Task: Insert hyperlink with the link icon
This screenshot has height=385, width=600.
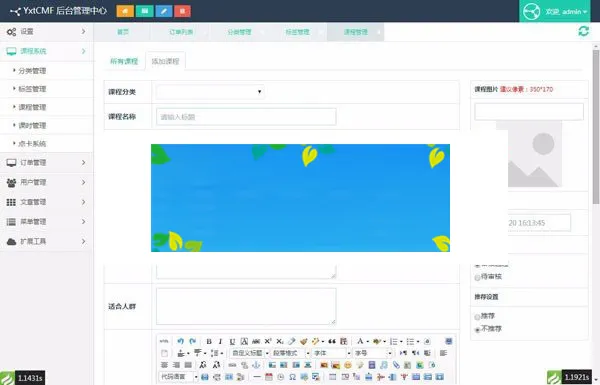Action: 232,365
